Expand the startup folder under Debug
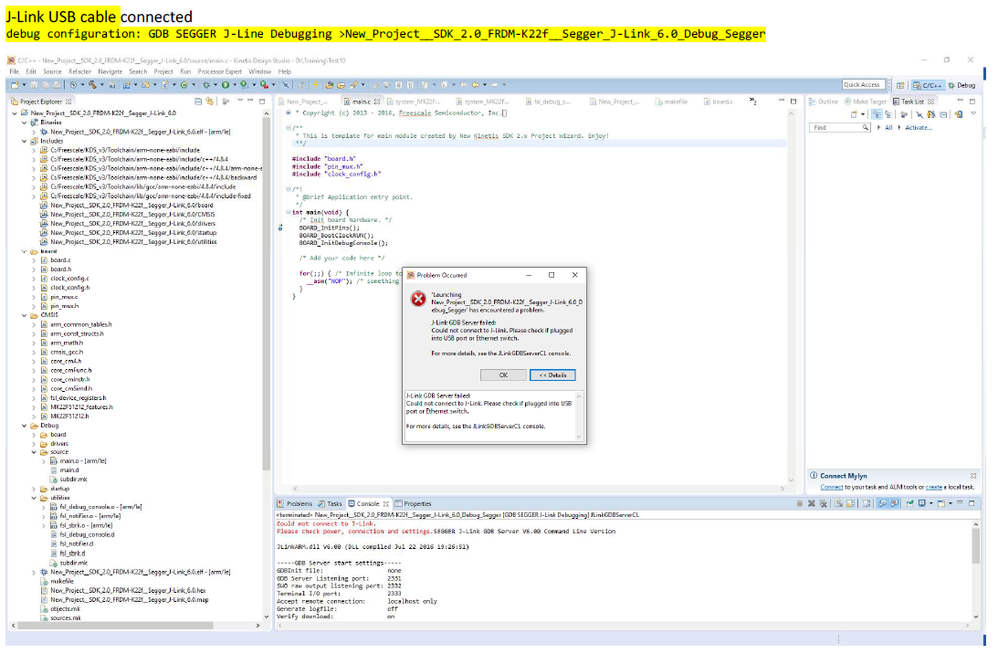 (34, 489)
